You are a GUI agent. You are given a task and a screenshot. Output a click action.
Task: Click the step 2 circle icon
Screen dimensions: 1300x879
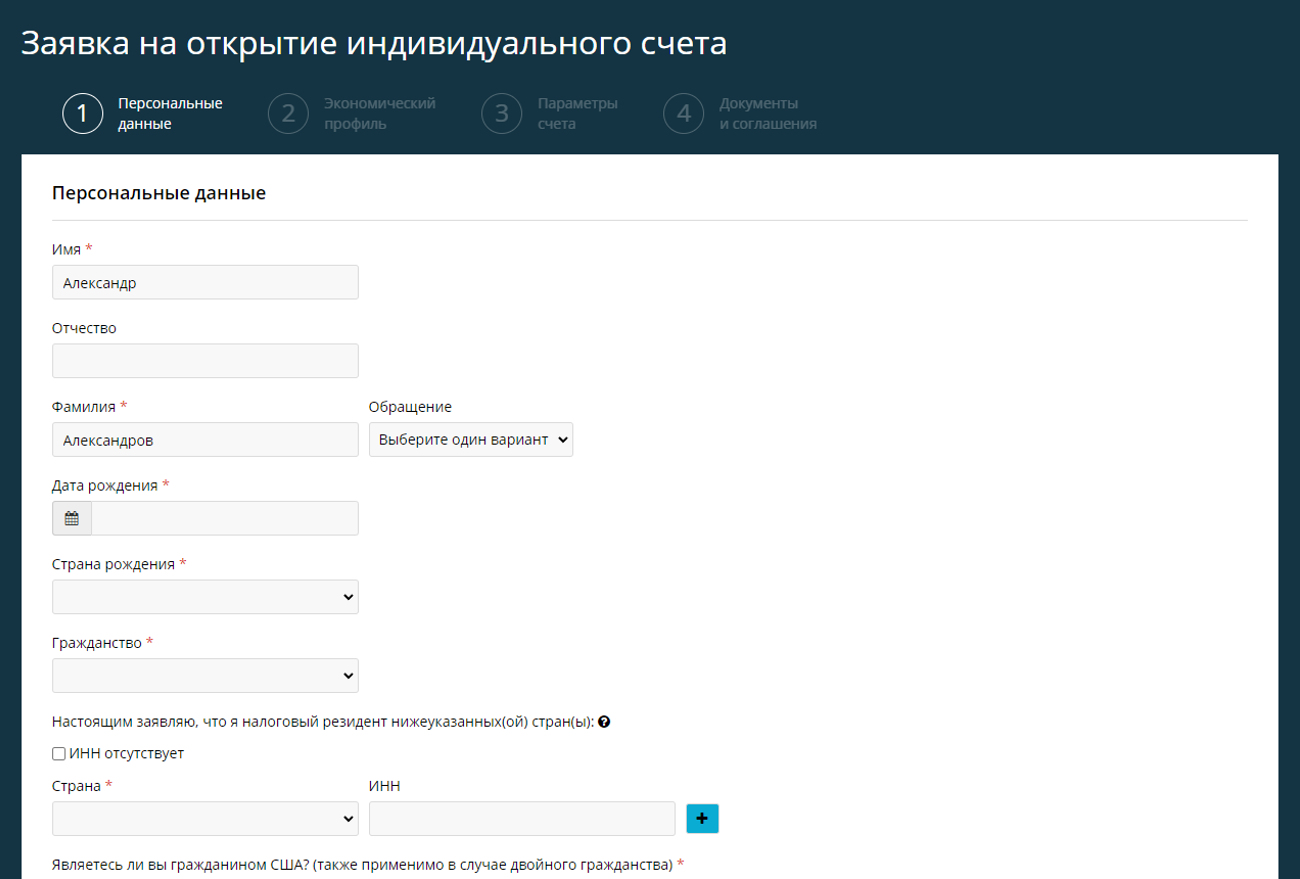pos(288,114)
